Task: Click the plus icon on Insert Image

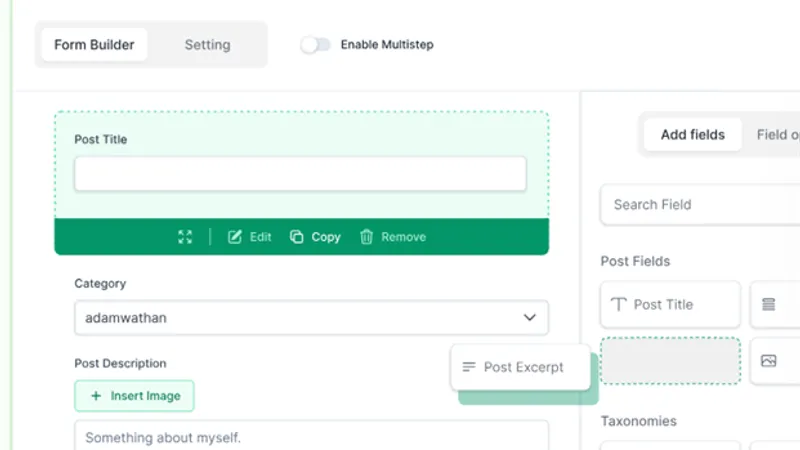Action: (96, 396)
